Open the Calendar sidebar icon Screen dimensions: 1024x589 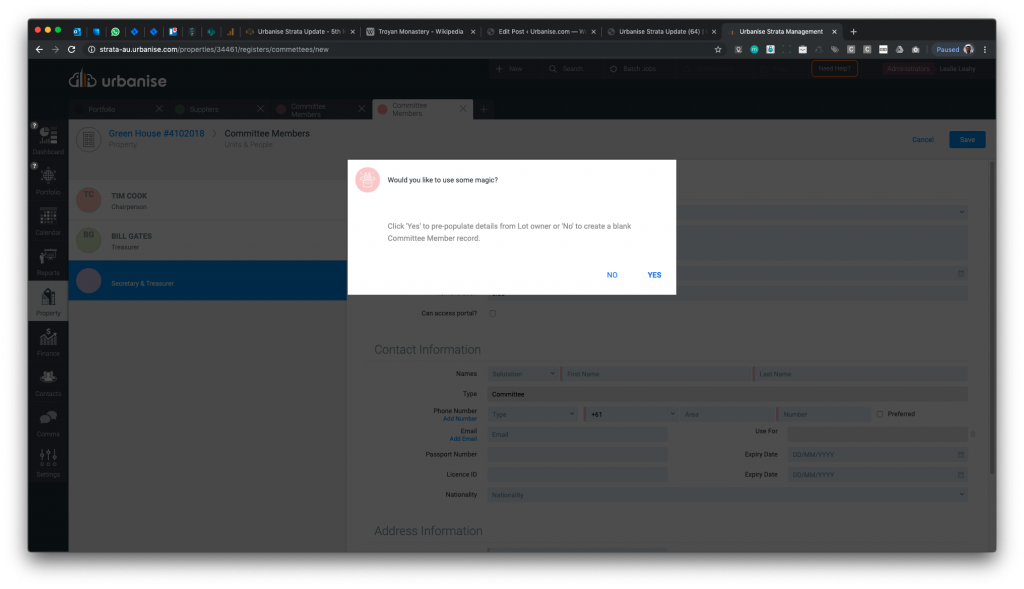48,217
